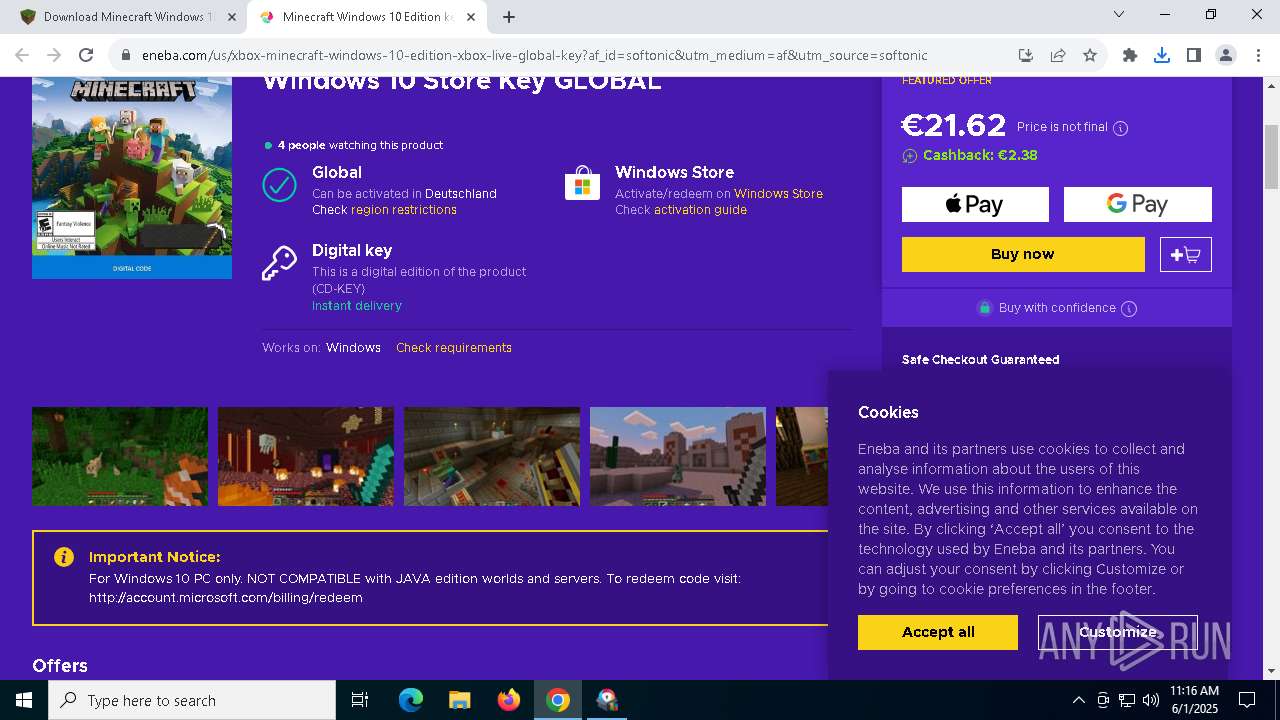Customize cookie preferences
This screenshot has height=720, width=1280.
click(1118, 632)
